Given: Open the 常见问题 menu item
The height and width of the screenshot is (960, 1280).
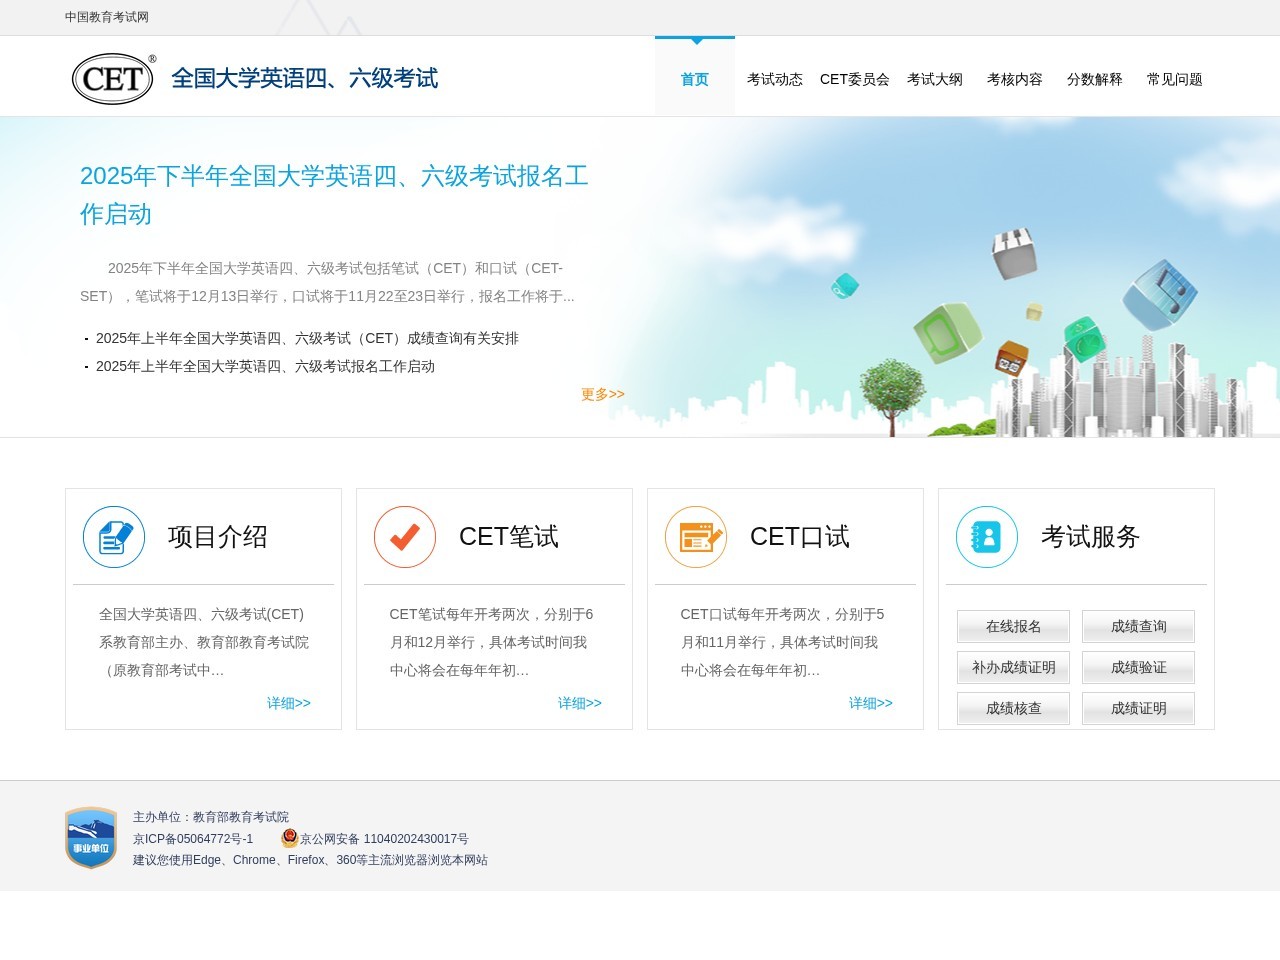Looking at the screenshot, I should click(x=1176, y=79).
